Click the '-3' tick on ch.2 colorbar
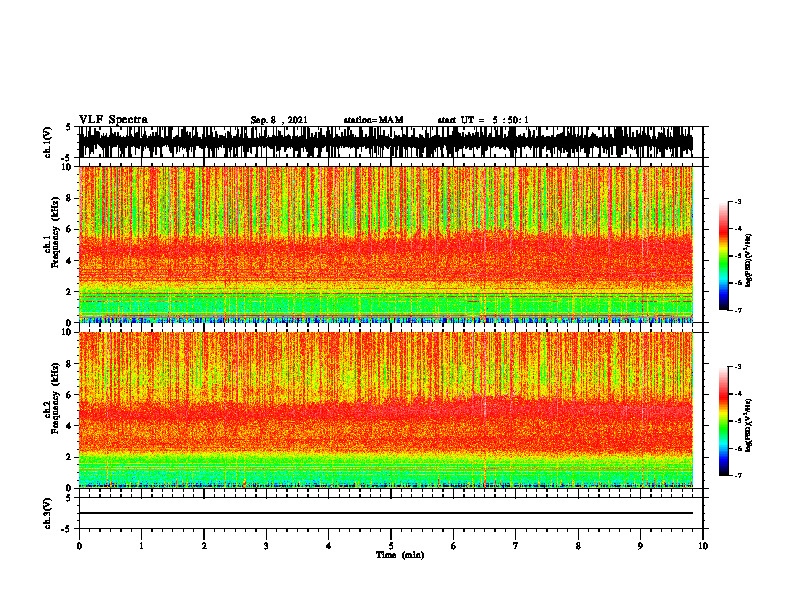 pyautogui.click(x=738, y=367)
